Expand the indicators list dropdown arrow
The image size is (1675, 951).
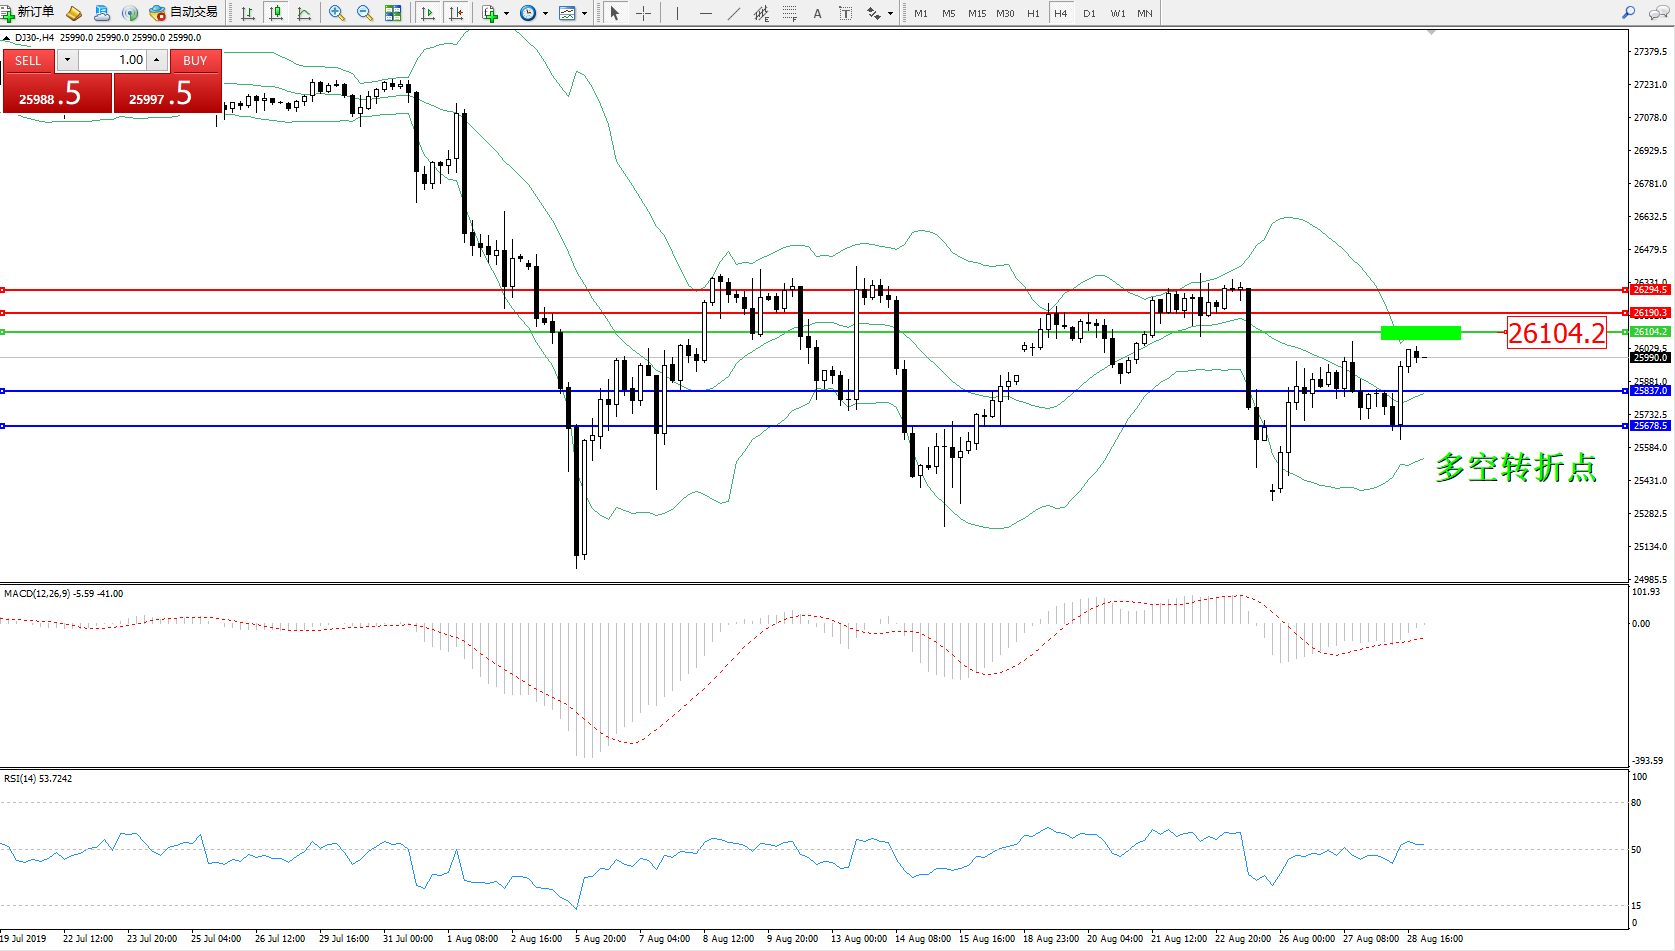click(506, 13)
